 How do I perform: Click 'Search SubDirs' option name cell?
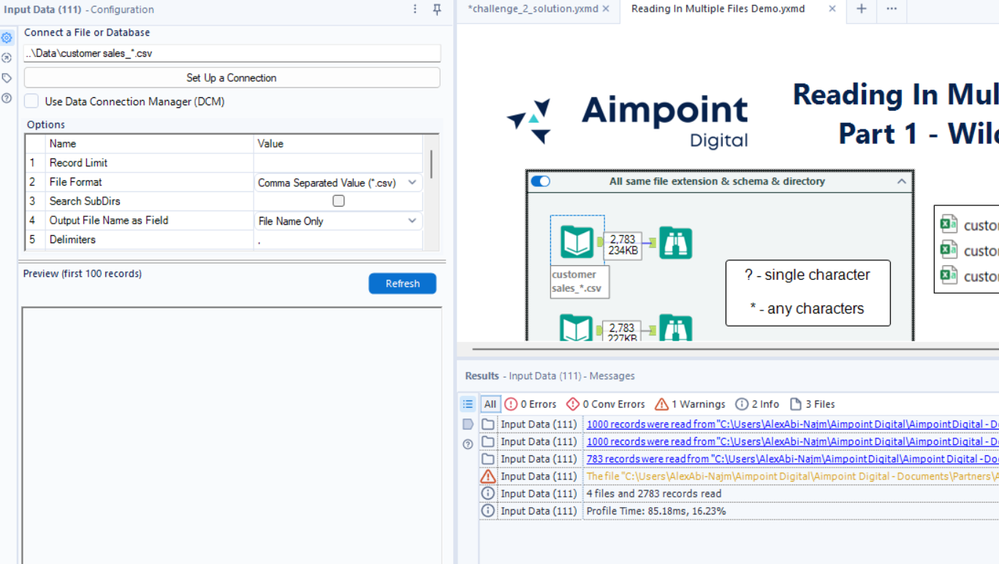[x=149, y=201]
